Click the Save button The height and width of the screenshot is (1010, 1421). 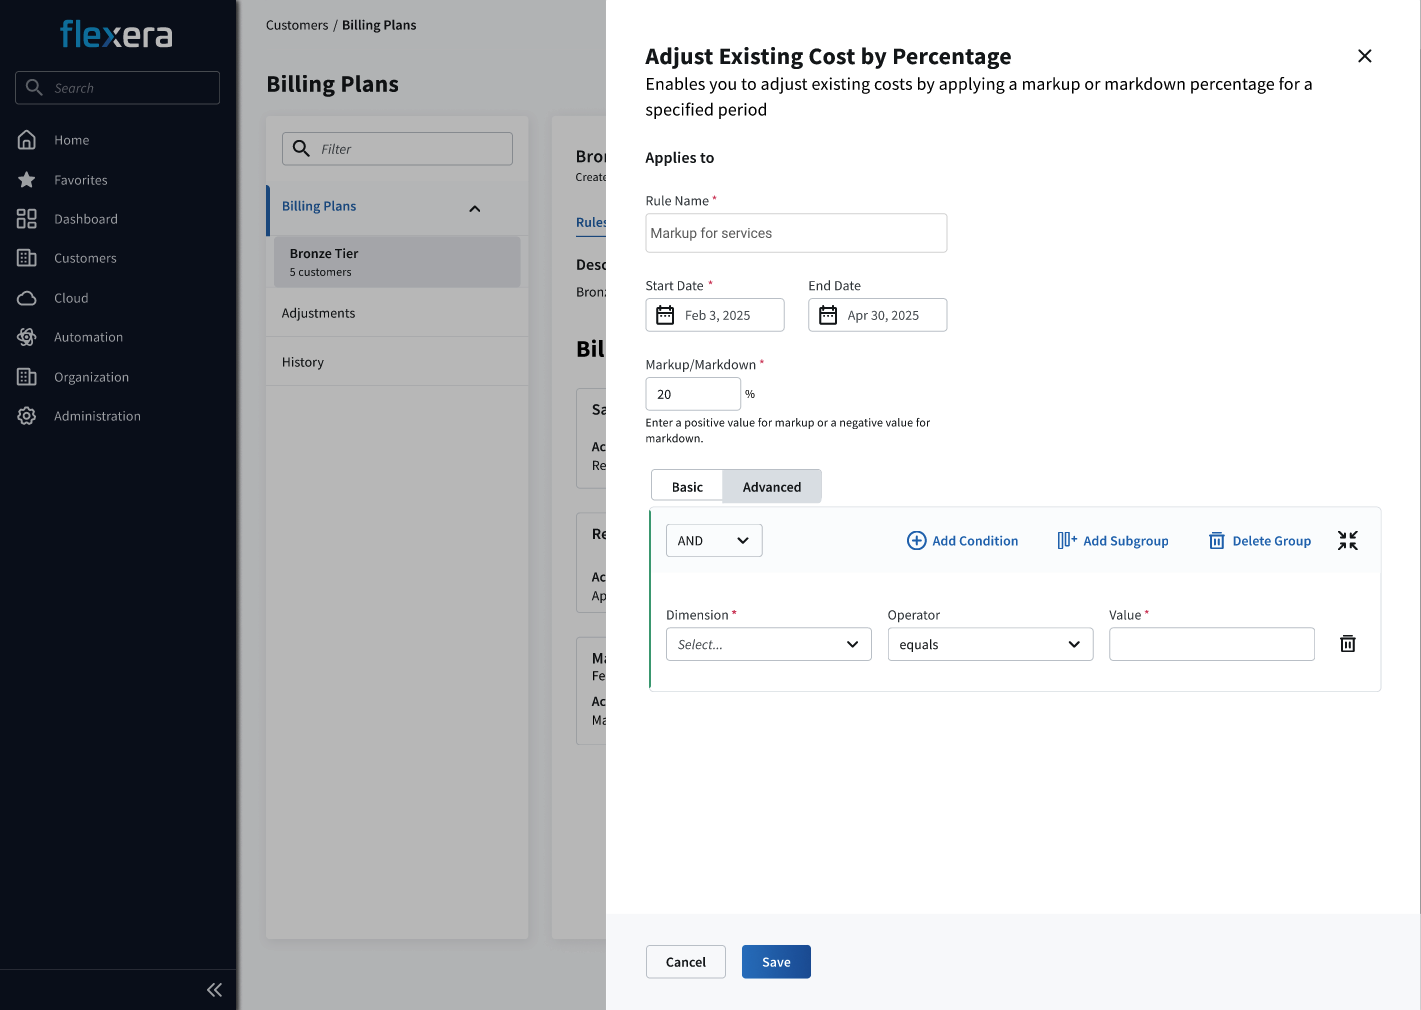(776, 962)
